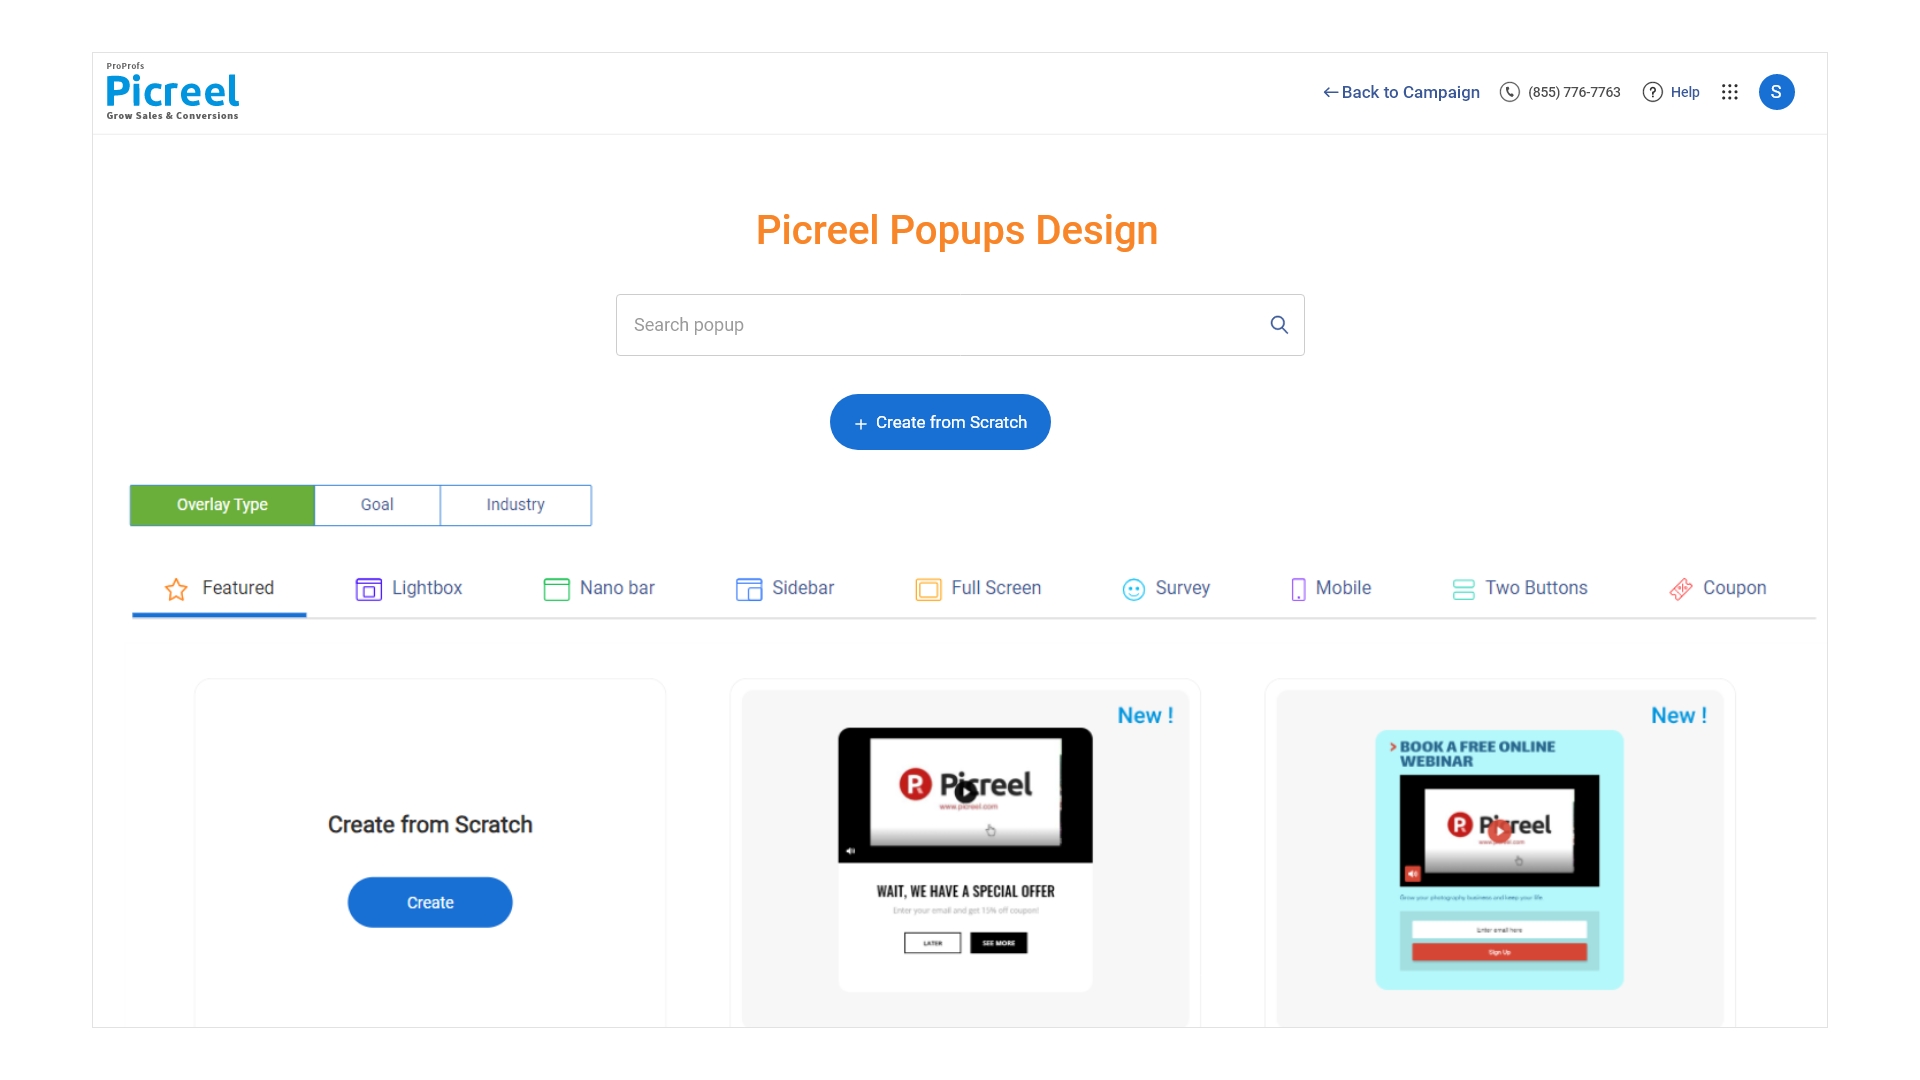Click the search popup input field
This screenshot has width=1920, height=1080.
(960, 323)
